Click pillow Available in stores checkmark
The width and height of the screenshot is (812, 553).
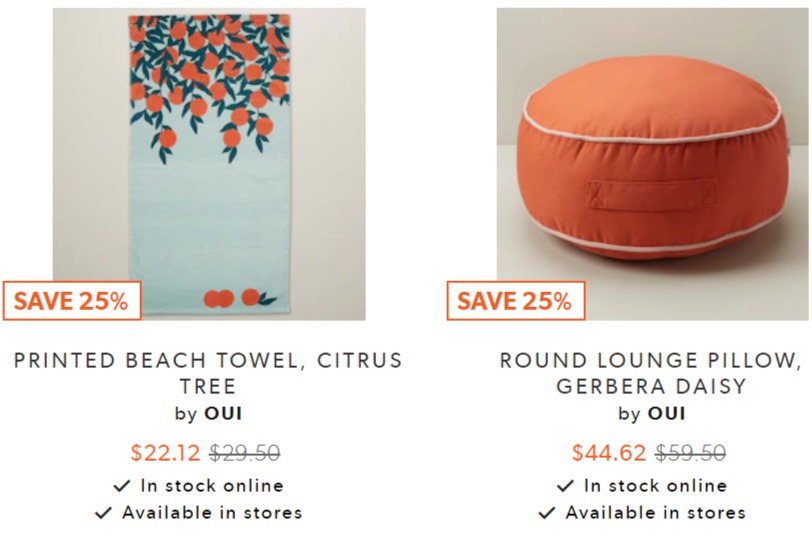click(x=547, y=513)
